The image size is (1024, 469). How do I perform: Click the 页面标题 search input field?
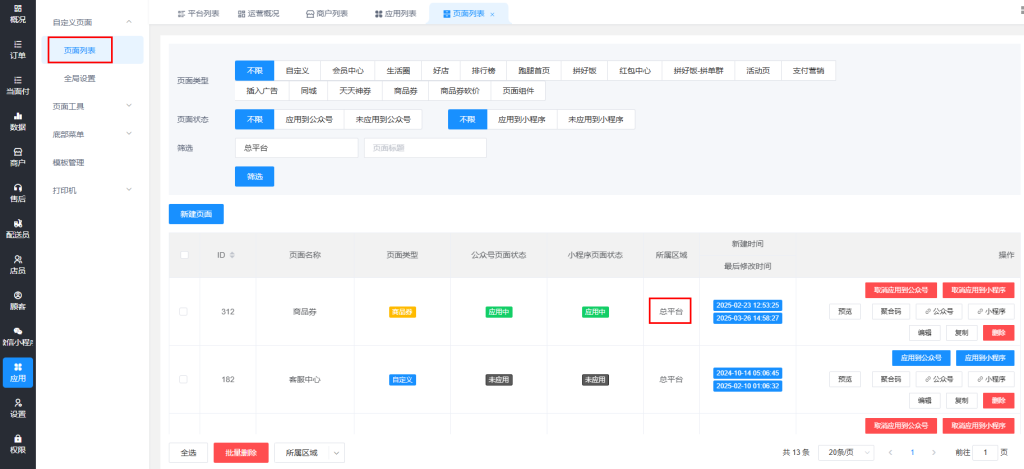coord(425,148)
